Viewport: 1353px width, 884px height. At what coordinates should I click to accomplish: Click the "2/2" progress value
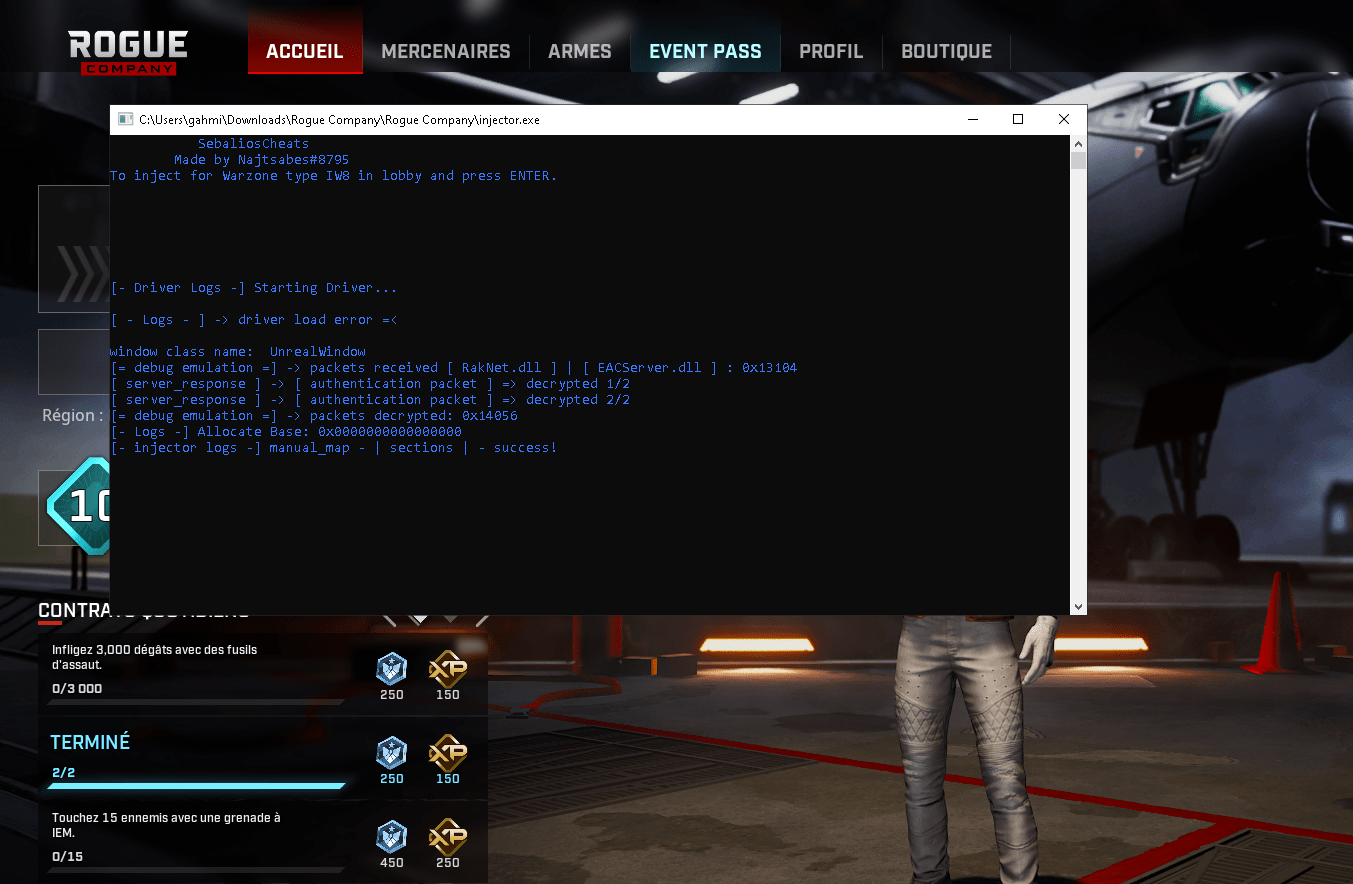coord(64,773)
